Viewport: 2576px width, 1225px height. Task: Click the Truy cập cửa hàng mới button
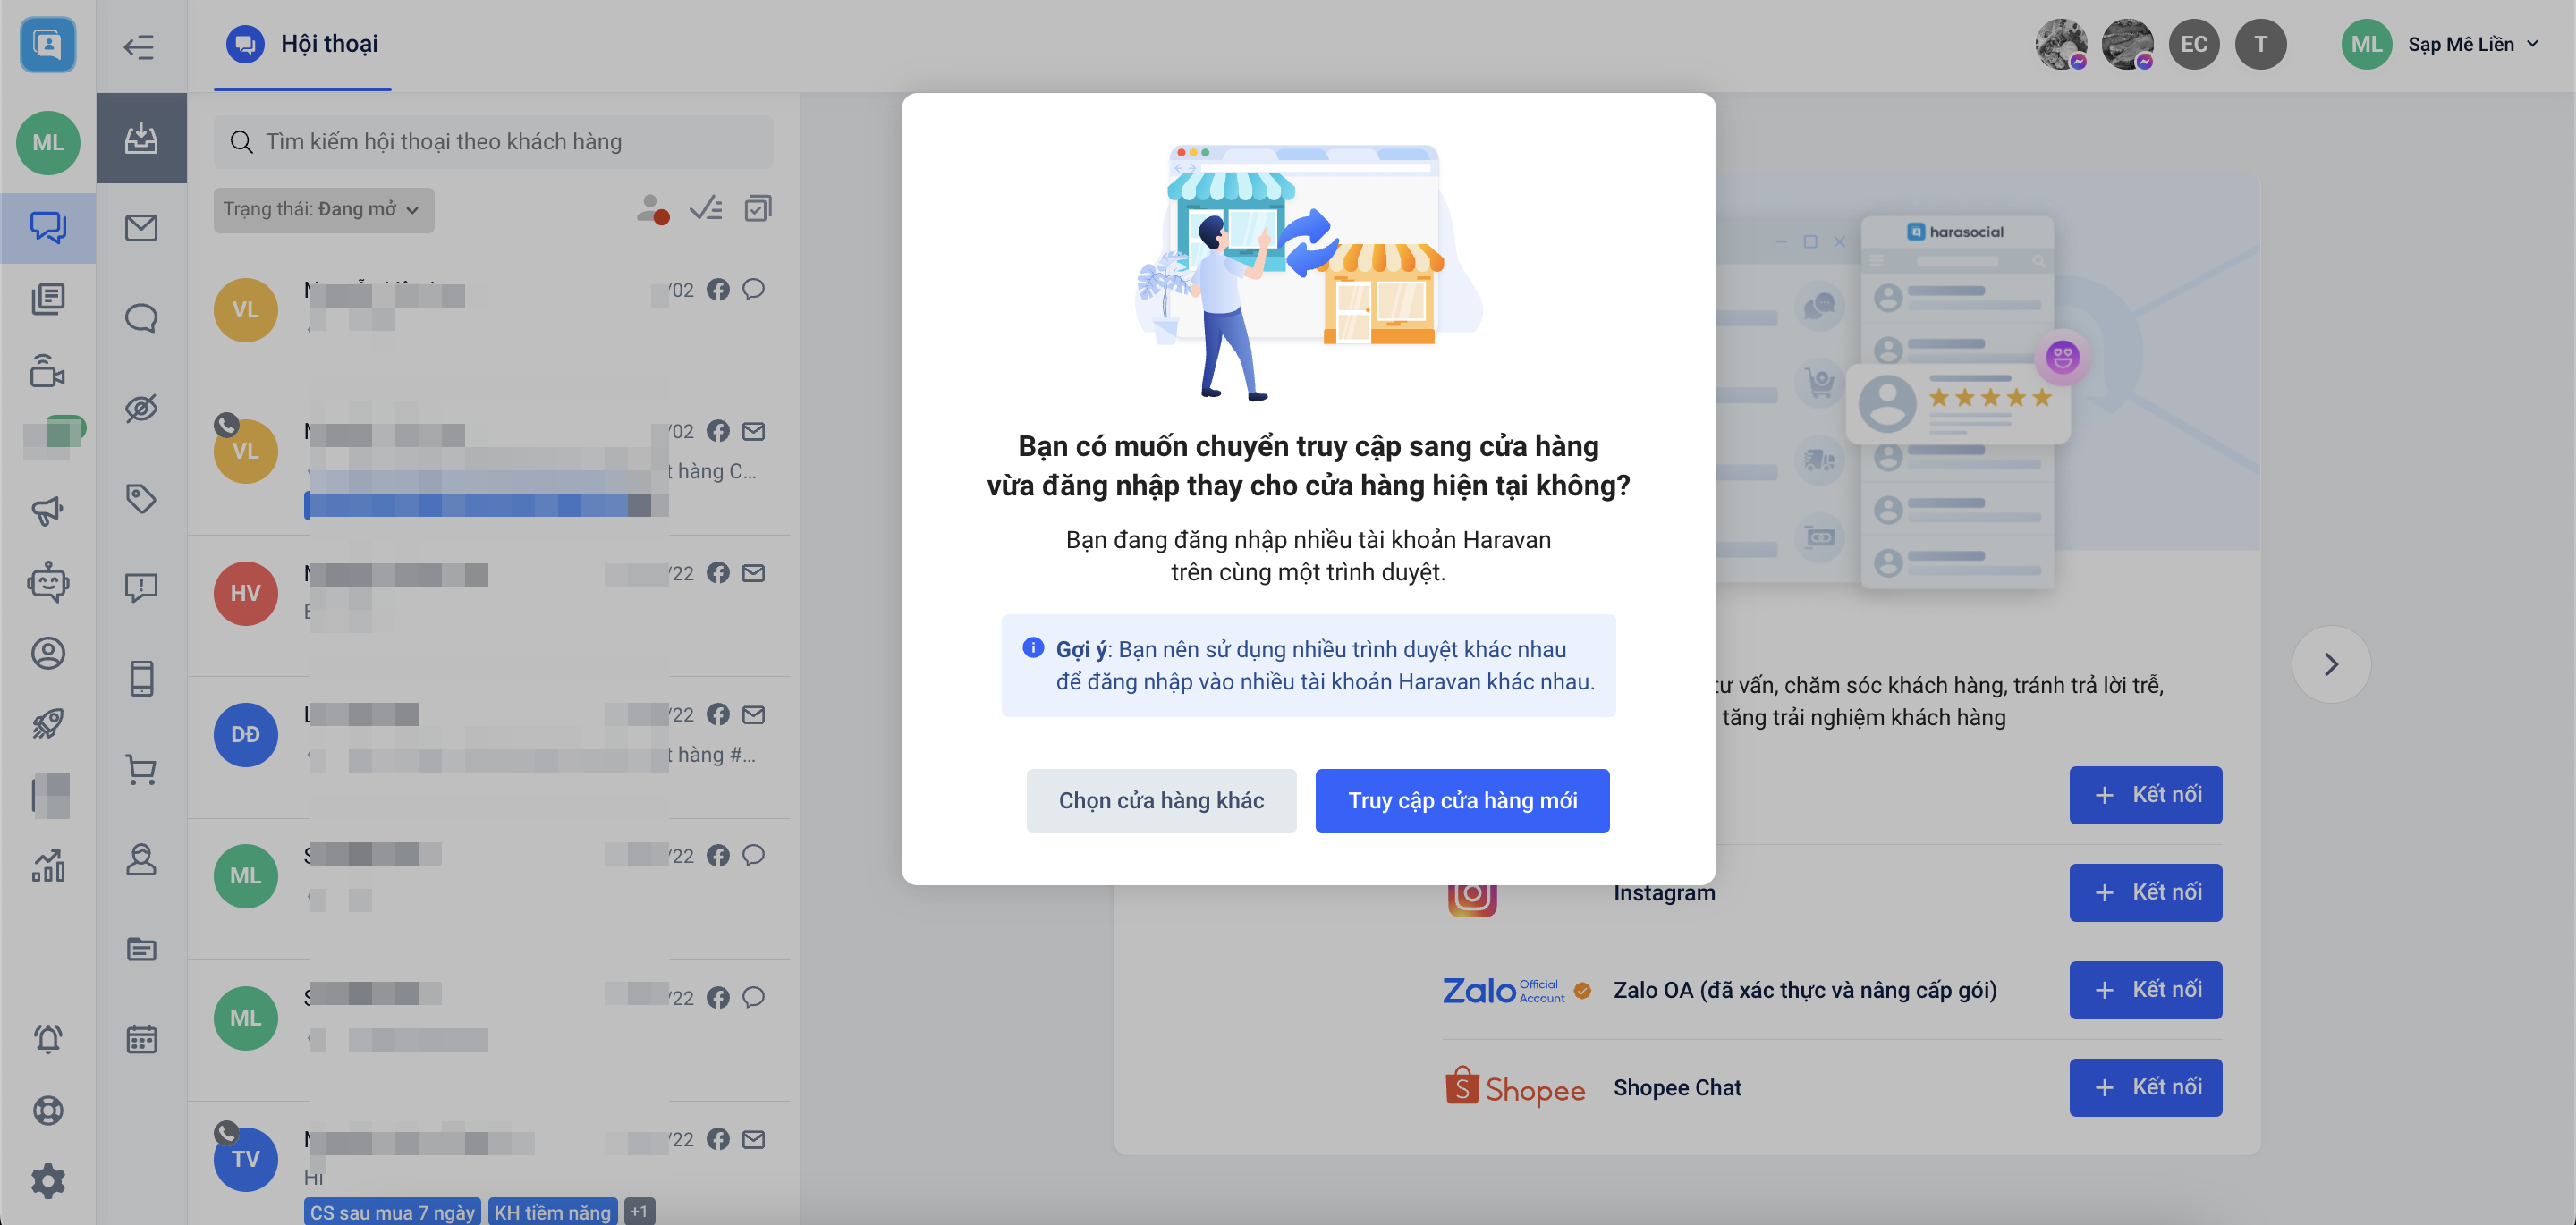tap(1462, 800)
